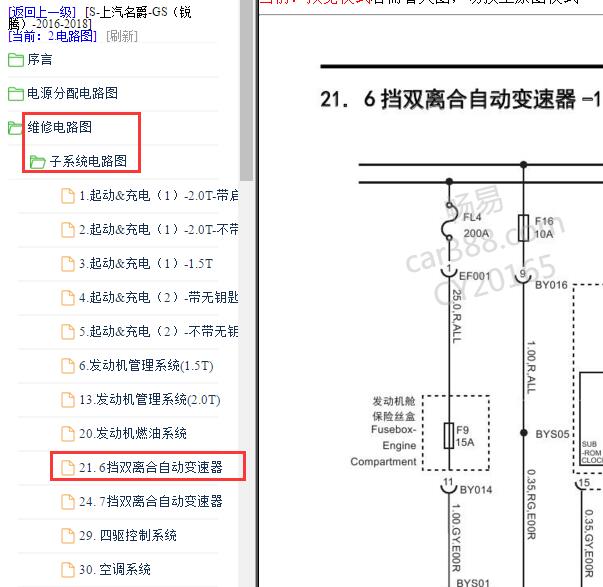This screenshot has width=603, height=587.
Task: Open the S-上汽名爵-GS 2016-2018 link
Action: pyautogui.click(x=100, y=18)
